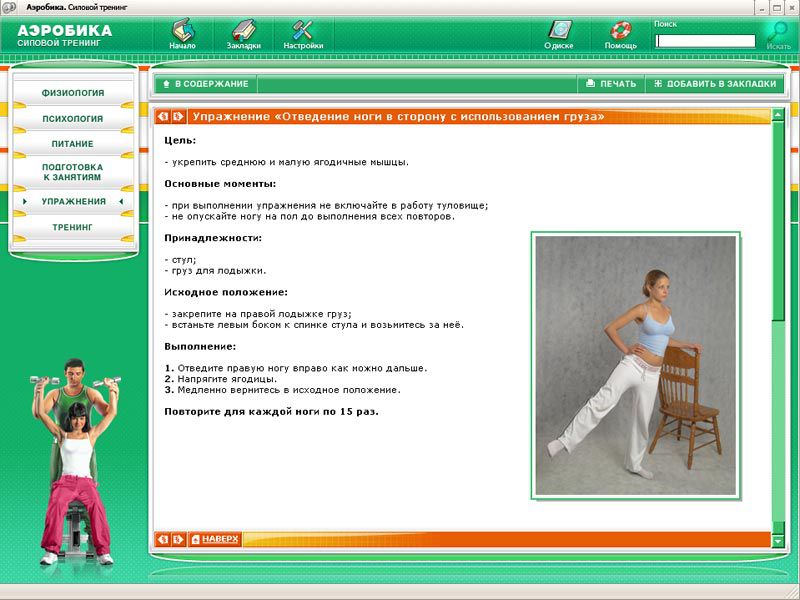Select the ФИЗИОЛОГИЯ section
The width and height of the screenshot is (800, 600).
73,93
